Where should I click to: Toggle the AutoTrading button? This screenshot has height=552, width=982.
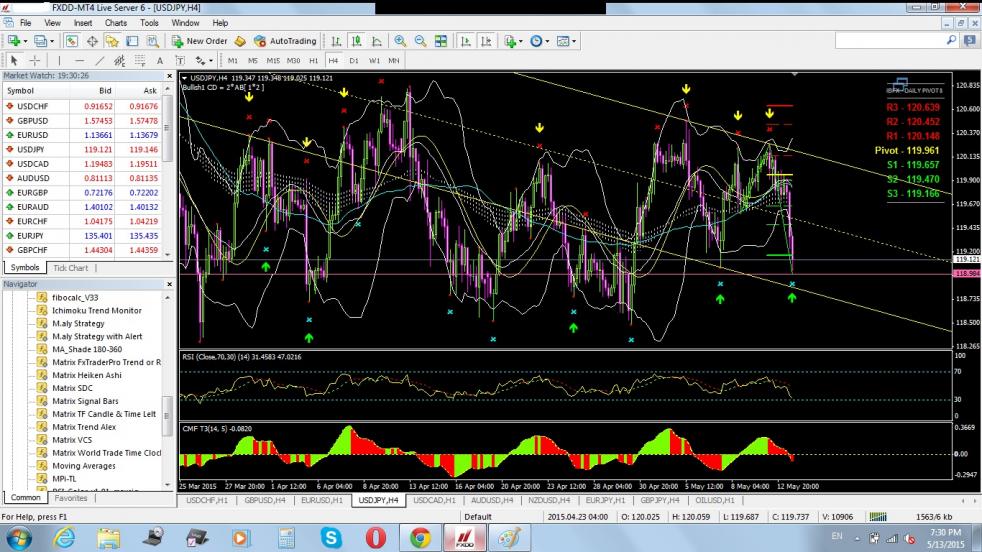pos(284,41)
